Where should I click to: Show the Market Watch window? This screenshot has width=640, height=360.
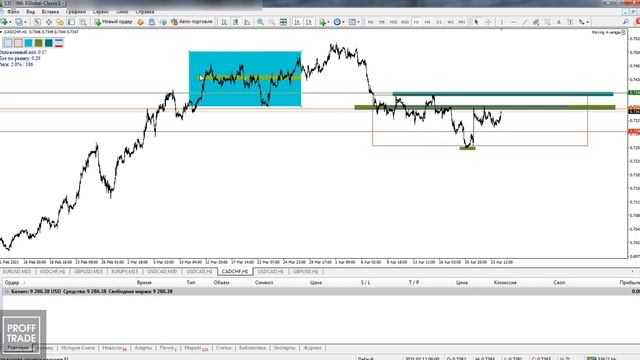pos(37,22)
